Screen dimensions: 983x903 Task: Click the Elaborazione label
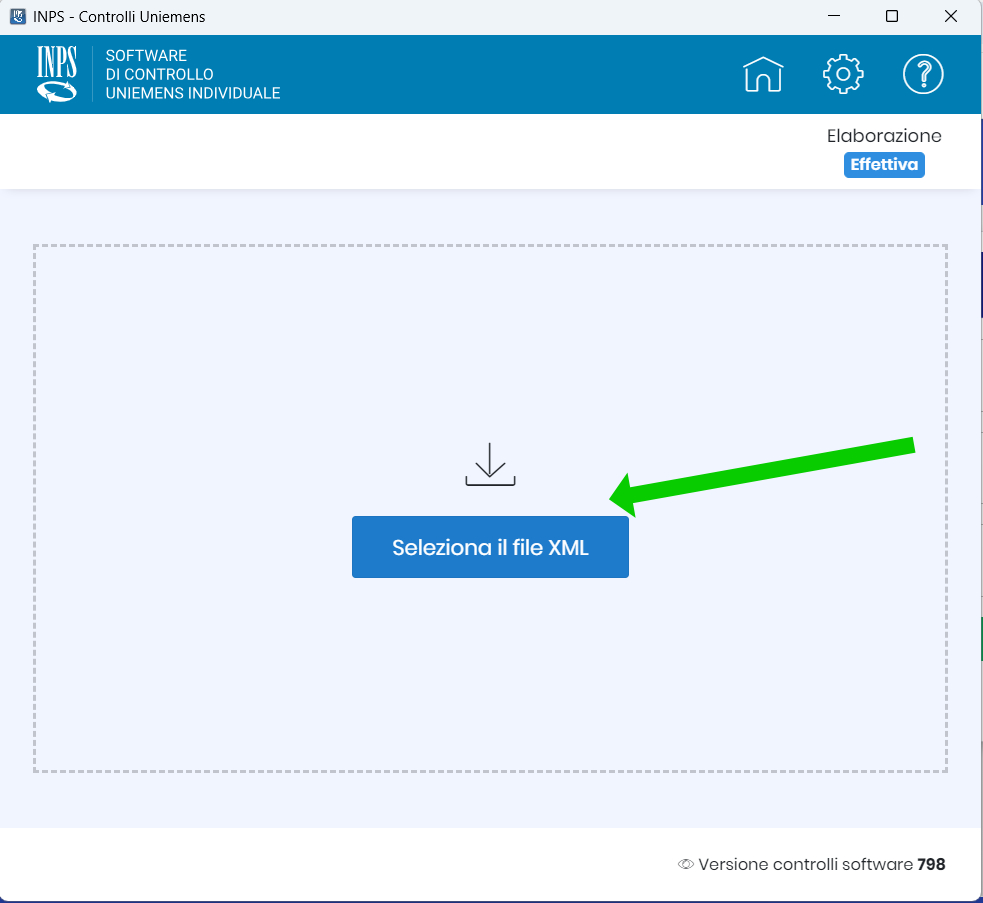click(884, 136)
